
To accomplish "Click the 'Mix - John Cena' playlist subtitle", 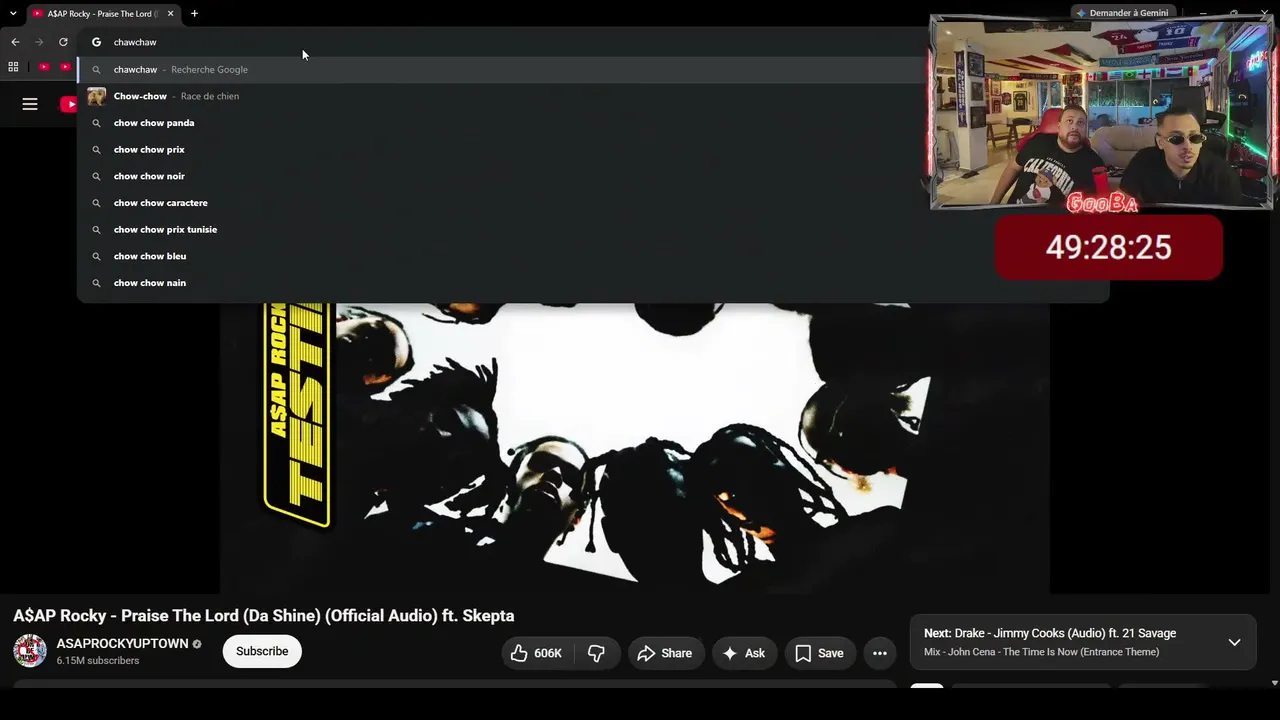I will [x=1041, y=652].
